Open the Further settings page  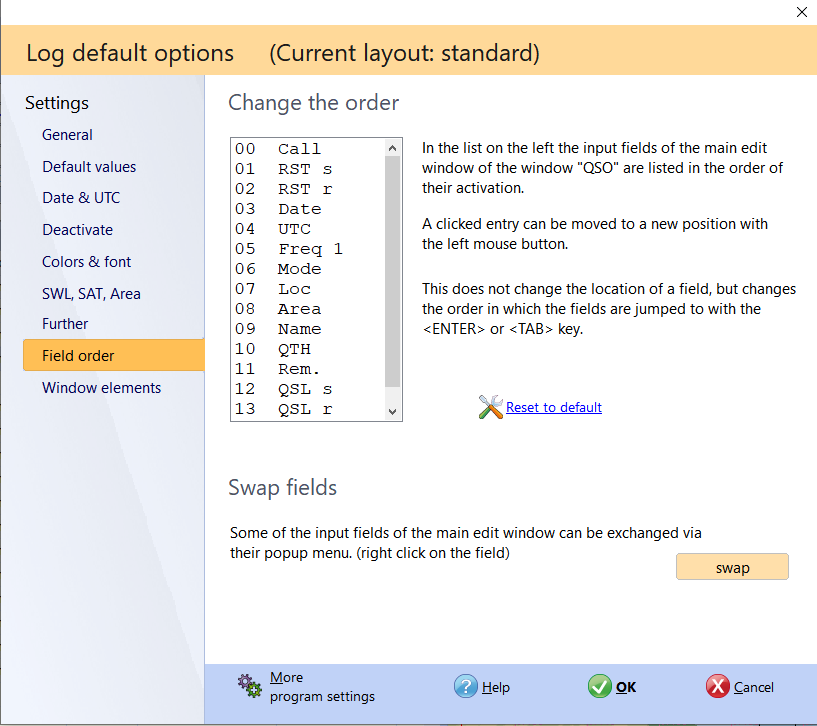(65, 324)
